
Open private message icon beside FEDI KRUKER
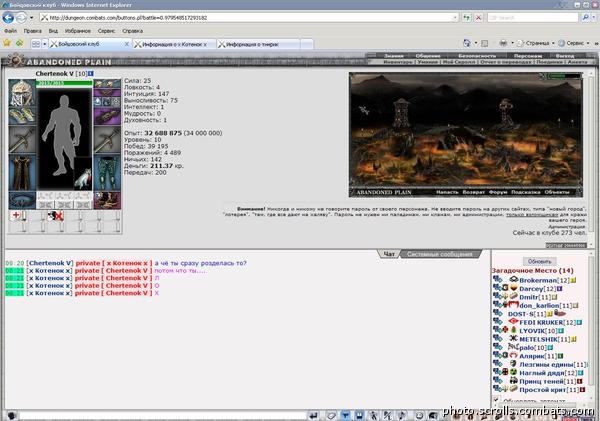pos(497,322)
